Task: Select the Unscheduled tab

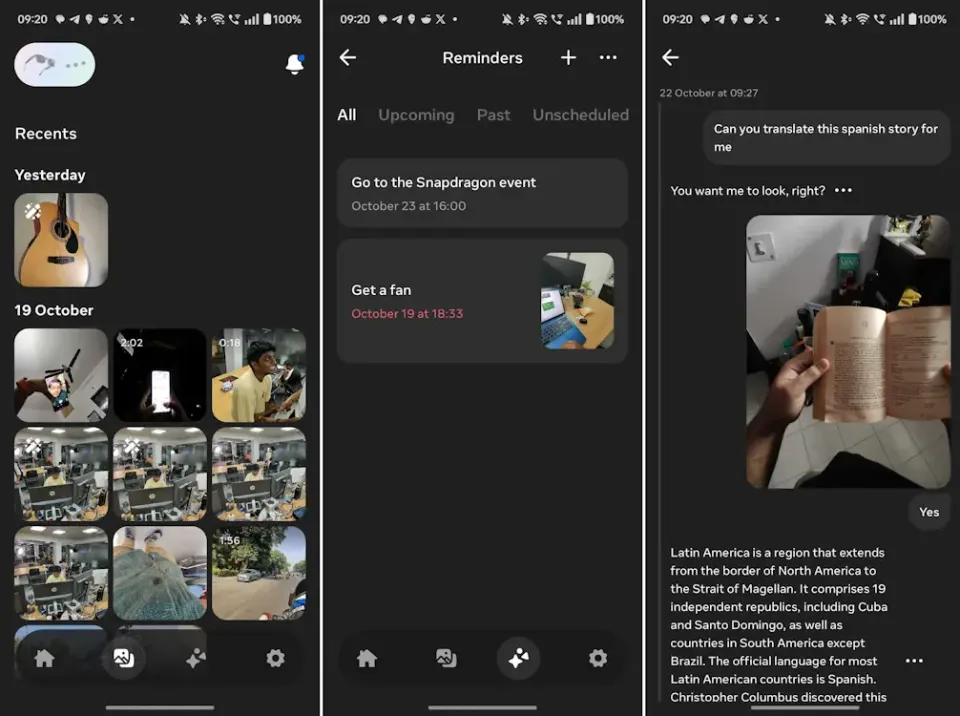Action: pyautogui.click(x=580, y=115)
